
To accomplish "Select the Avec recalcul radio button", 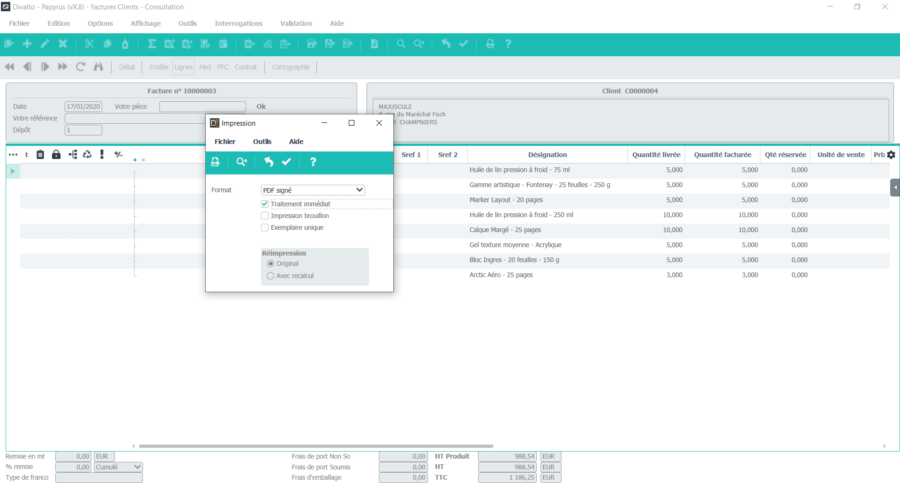I will (270, 276).
